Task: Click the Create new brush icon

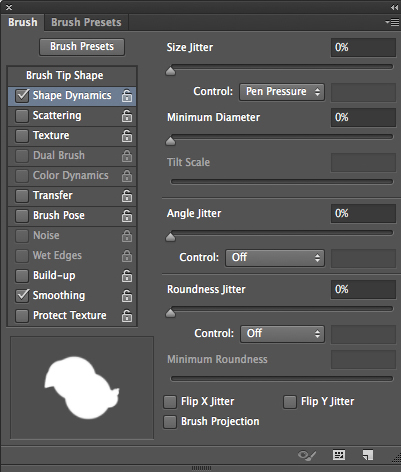Action: coord(368,455)
